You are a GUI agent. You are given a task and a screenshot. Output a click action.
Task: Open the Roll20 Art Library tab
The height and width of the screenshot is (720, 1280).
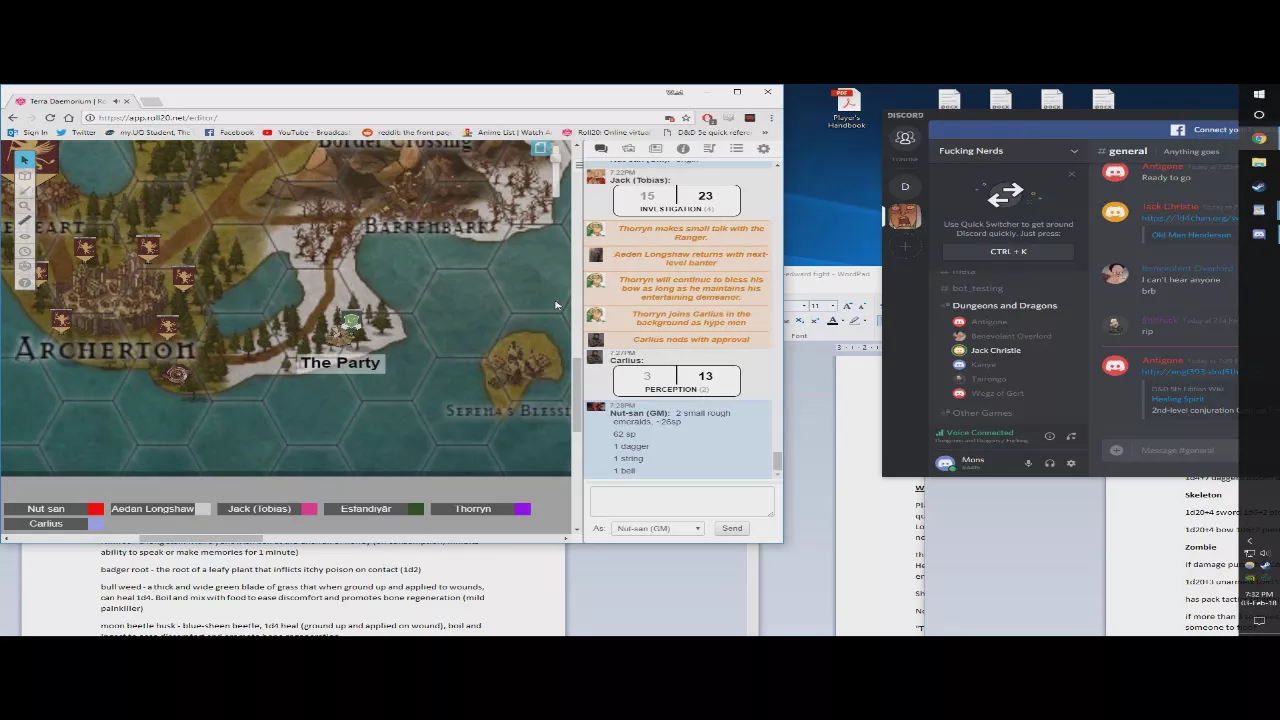click(x=628, y=149)
